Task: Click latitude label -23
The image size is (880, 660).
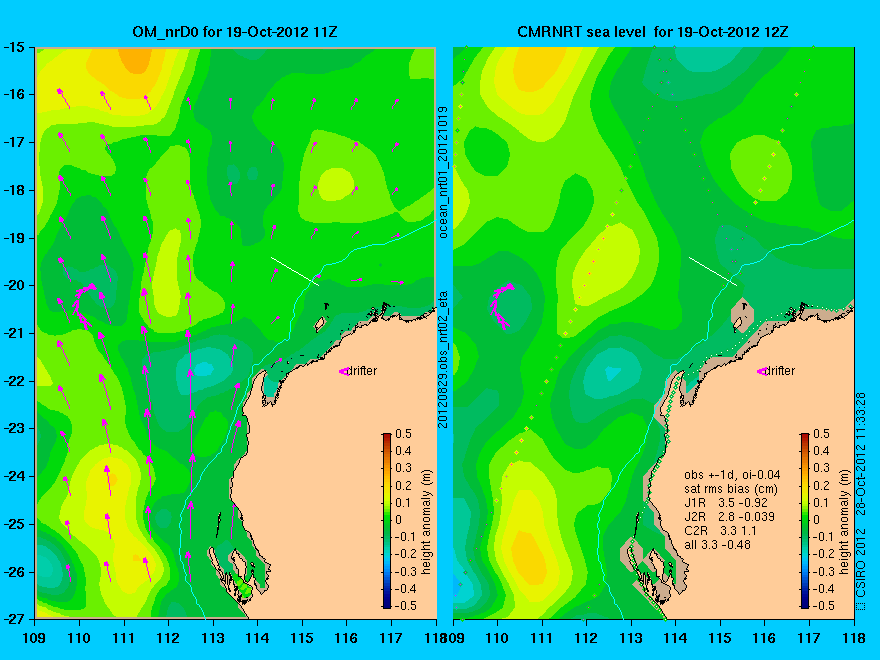Action: coord(14,428)
